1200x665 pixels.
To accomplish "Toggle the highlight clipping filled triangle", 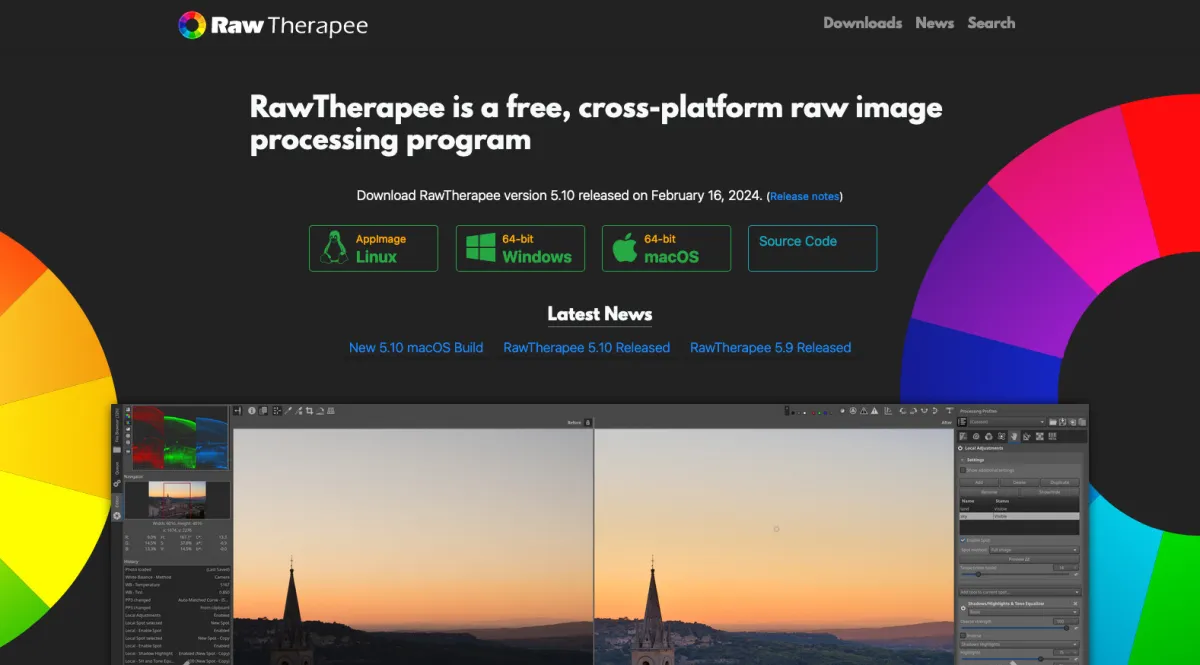I will click(874, 411).
